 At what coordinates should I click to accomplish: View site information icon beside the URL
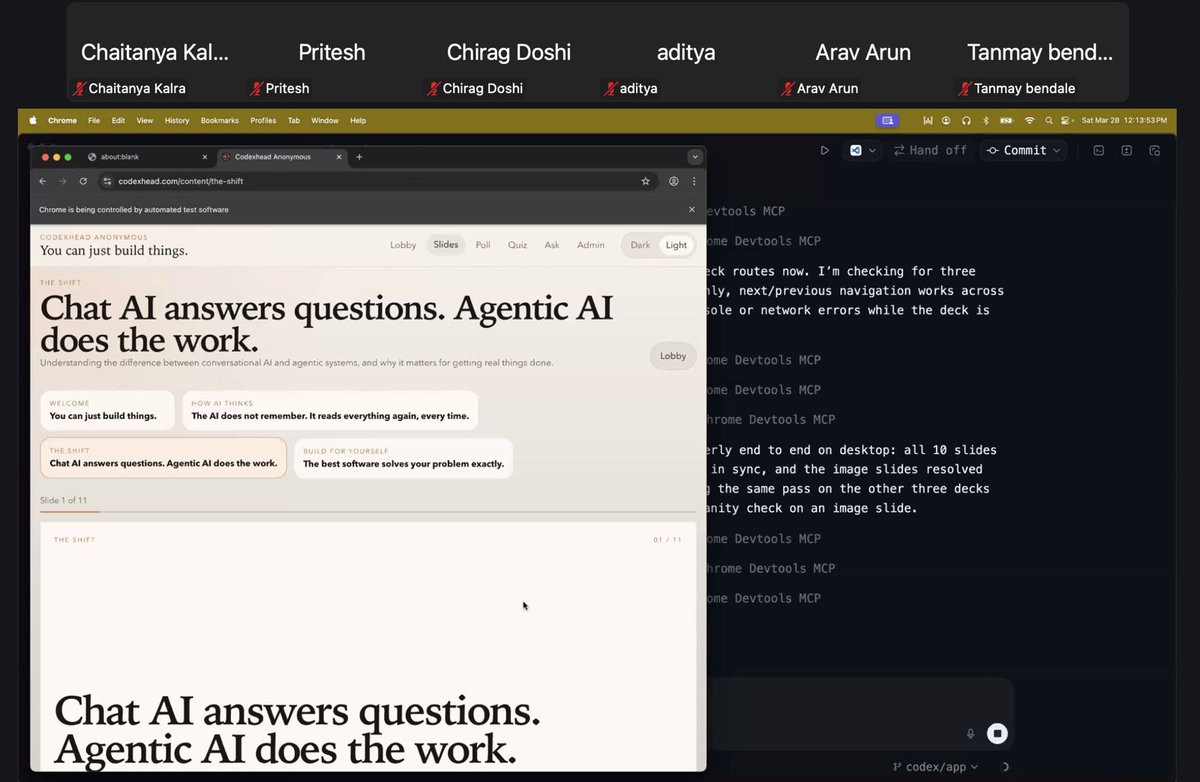[108, 181]
